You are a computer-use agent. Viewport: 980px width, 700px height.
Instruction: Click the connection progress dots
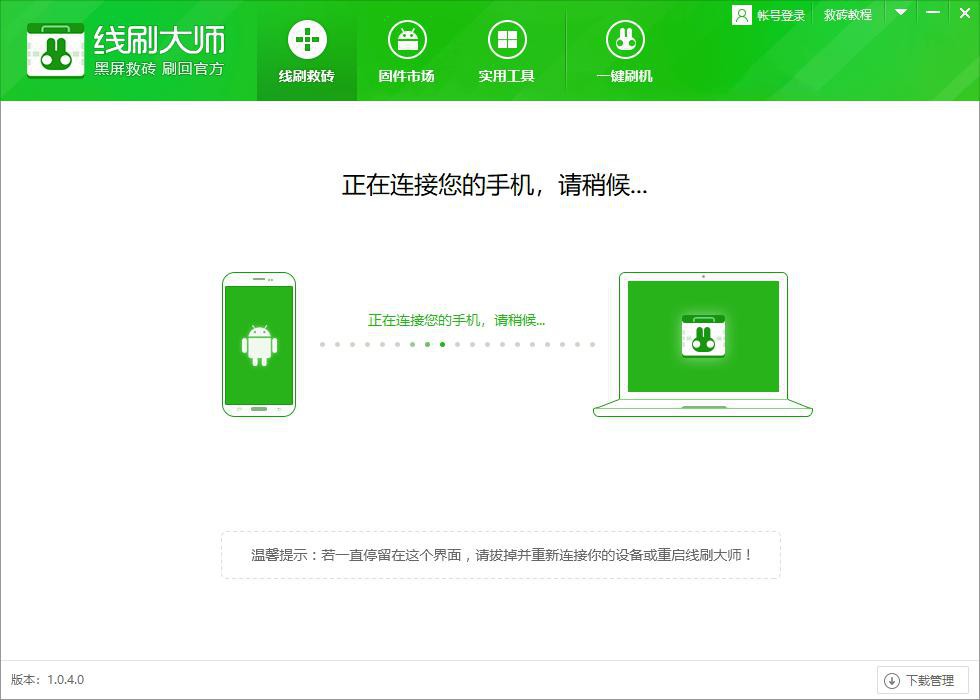point(458,344)
